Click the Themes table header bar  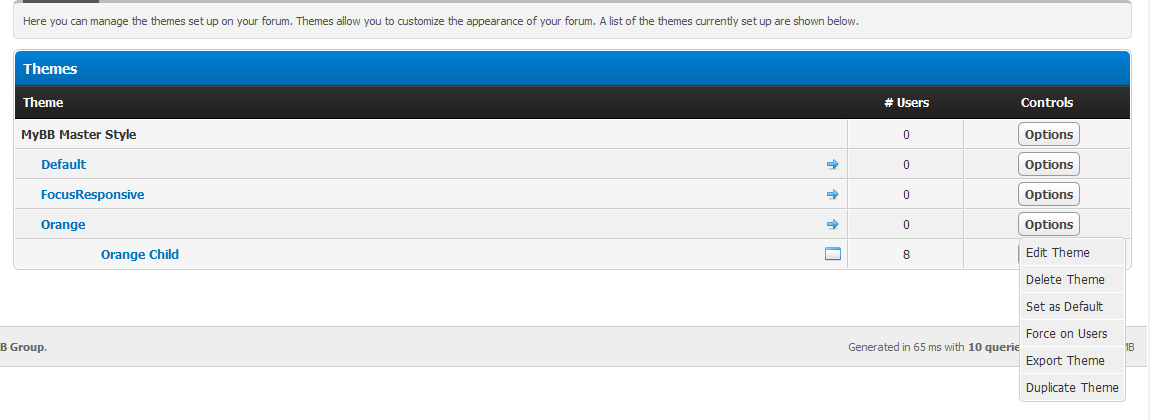coord(572,69)
